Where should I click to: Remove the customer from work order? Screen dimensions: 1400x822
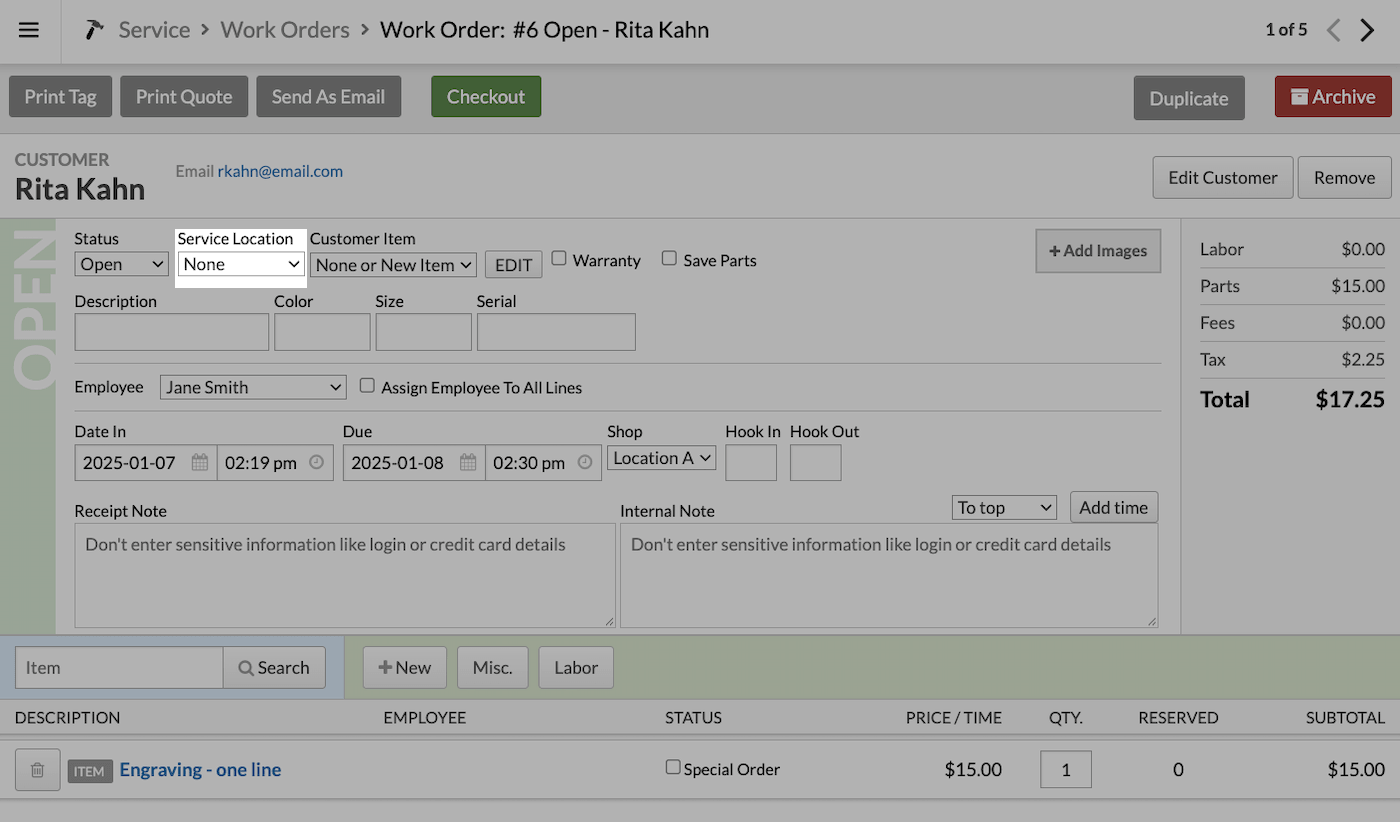point(1344,177)
